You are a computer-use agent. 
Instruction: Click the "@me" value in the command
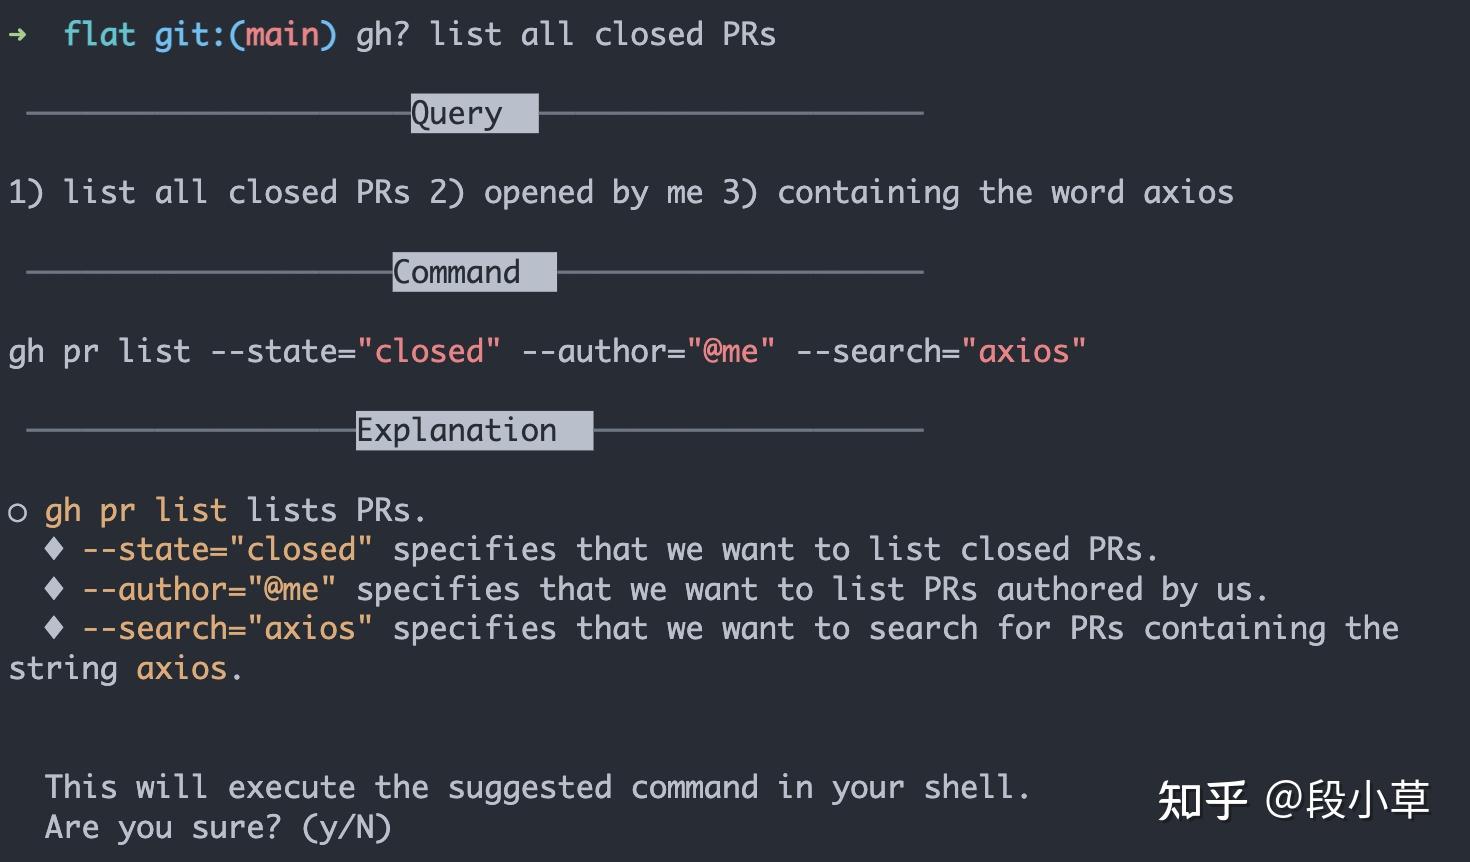pos(731,351)
